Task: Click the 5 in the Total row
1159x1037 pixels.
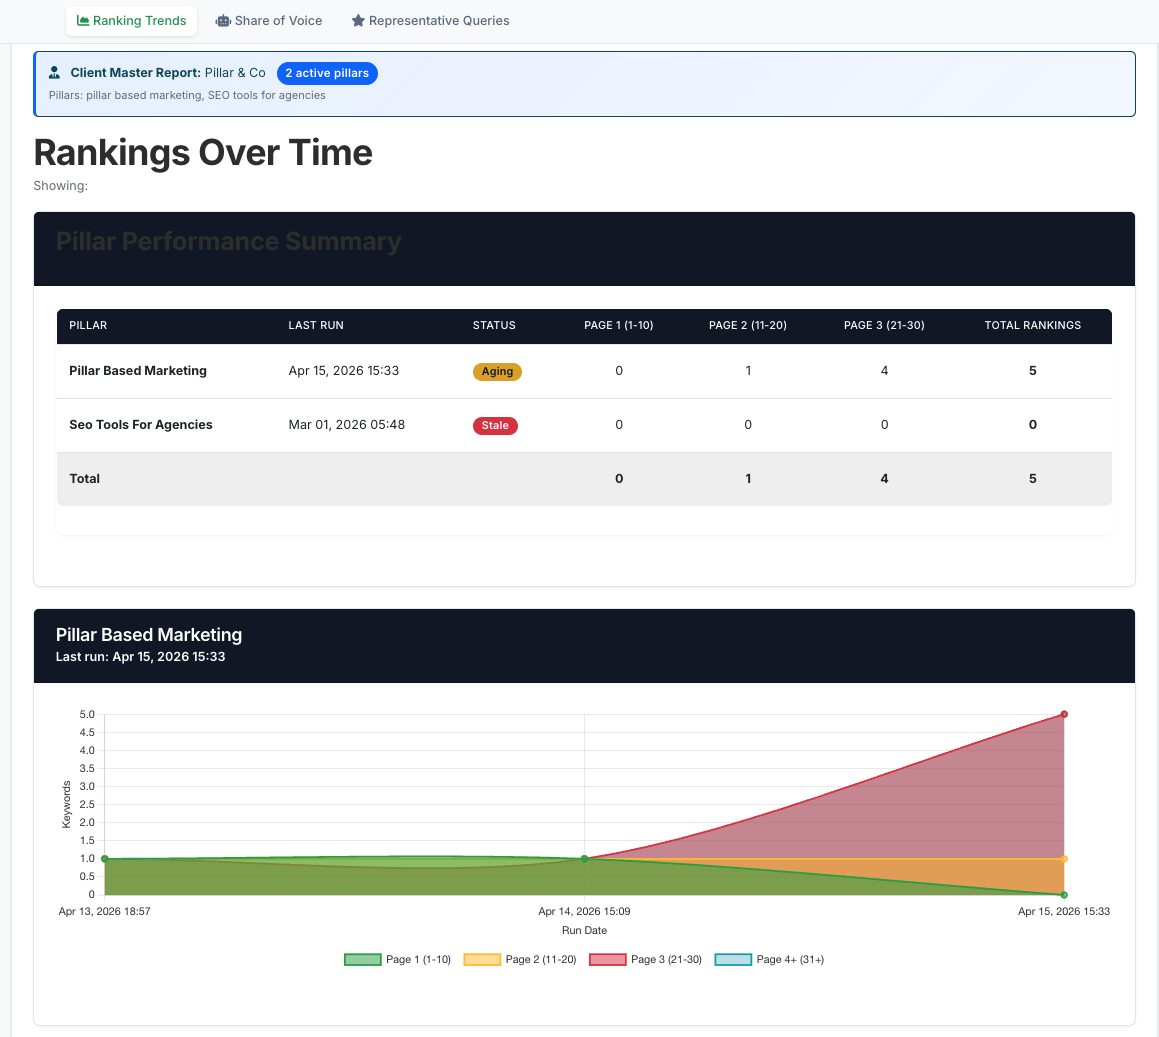Action: coord(1033,479)
